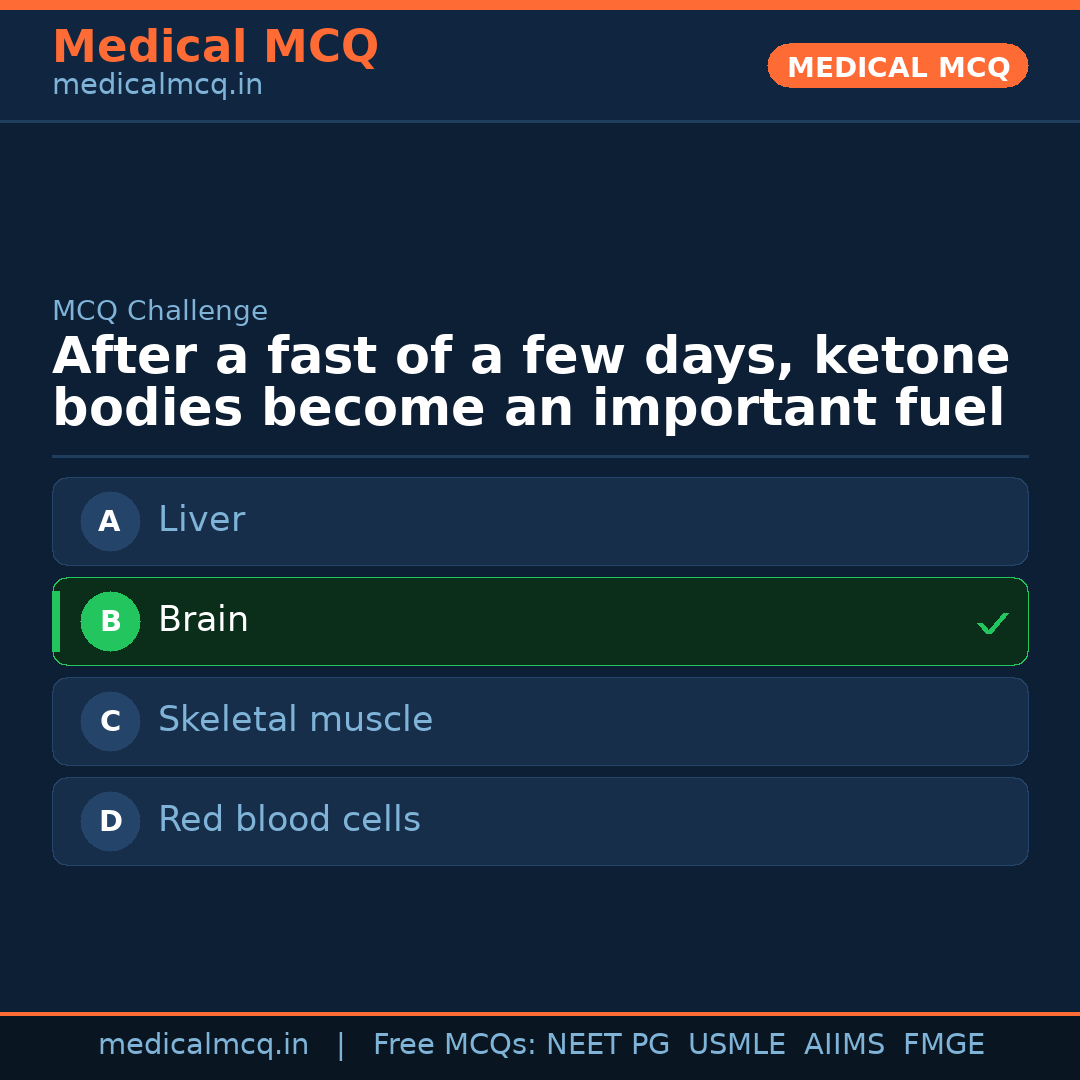Choose the Skeletal muscle answer

[540, 721]
